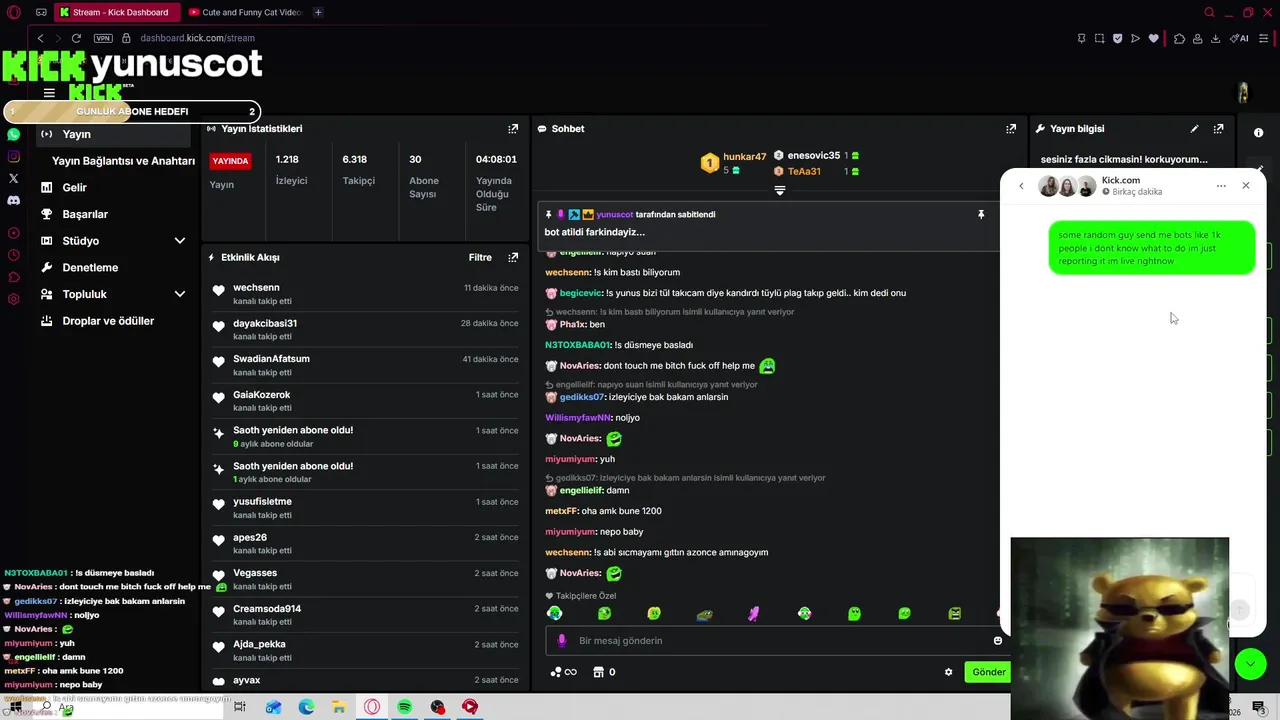Open the browser extensions puzzle icon

1179,39
